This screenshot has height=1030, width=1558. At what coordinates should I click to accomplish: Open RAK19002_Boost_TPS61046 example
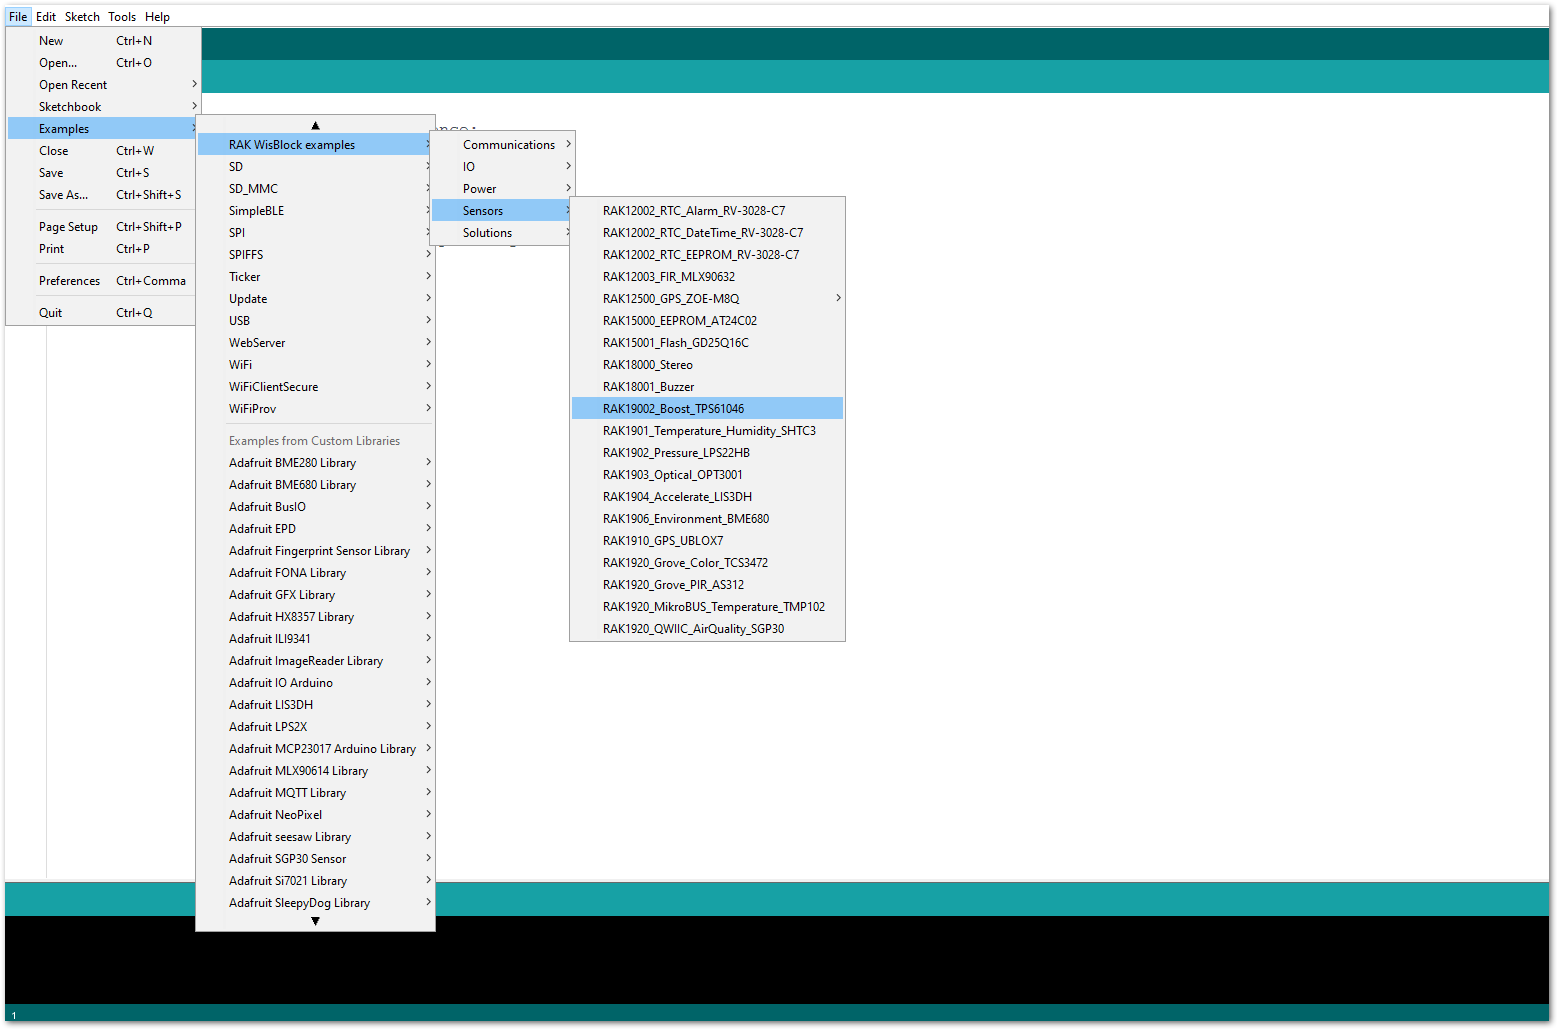click(x=707, y=409)
